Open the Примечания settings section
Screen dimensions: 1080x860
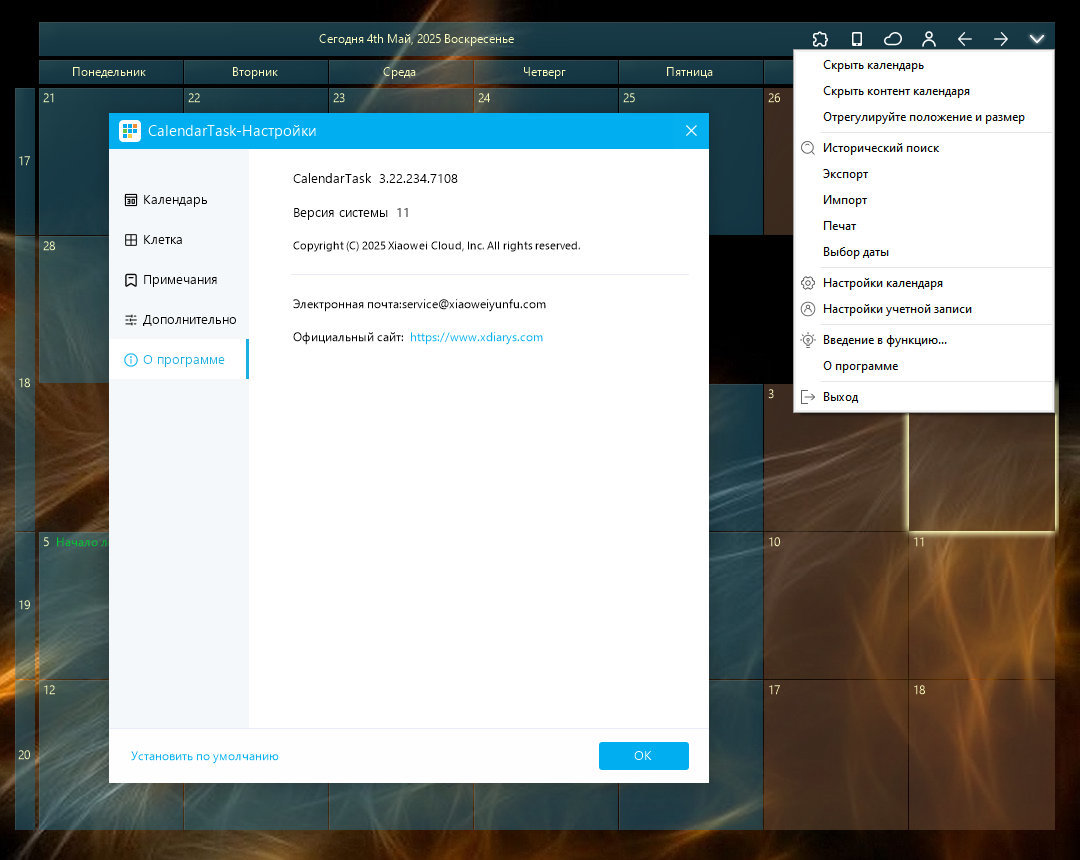(179, 280)
